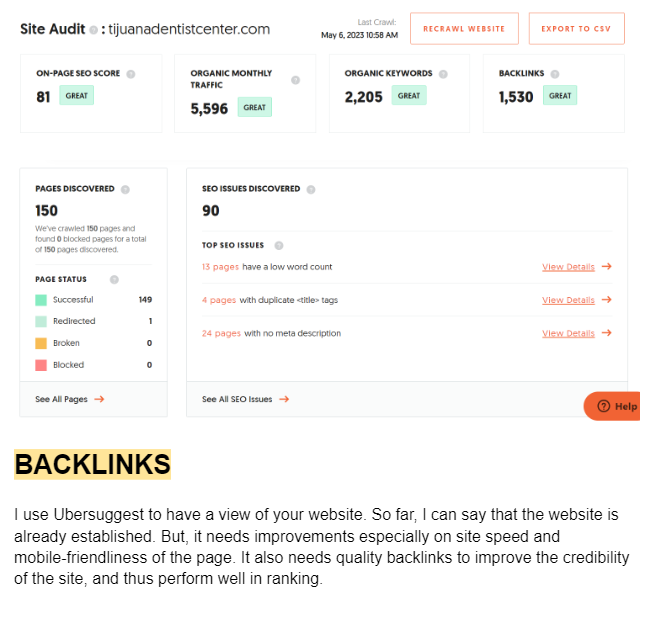661x636 pixels.
Task: Click info icon next to Organic Monthly Traffic
Action: [295, 80]
